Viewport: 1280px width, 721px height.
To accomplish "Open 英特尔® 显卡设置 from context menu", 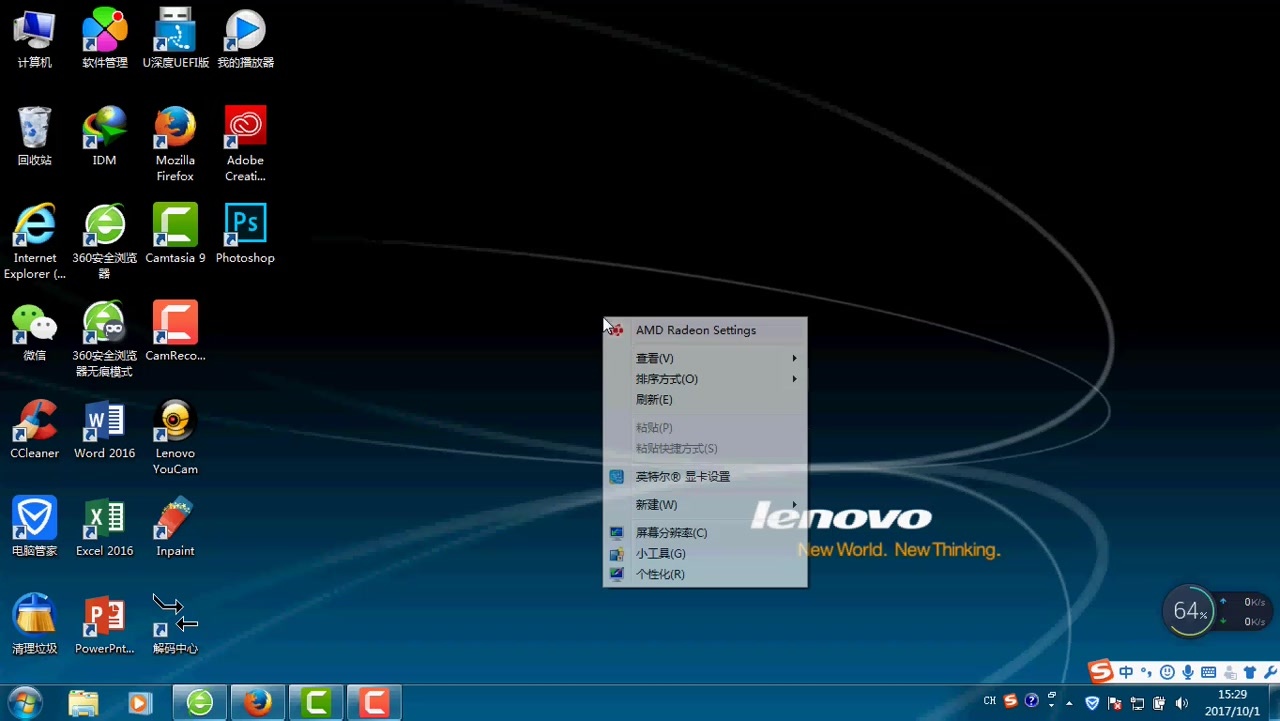I will (x=705, y=476).
